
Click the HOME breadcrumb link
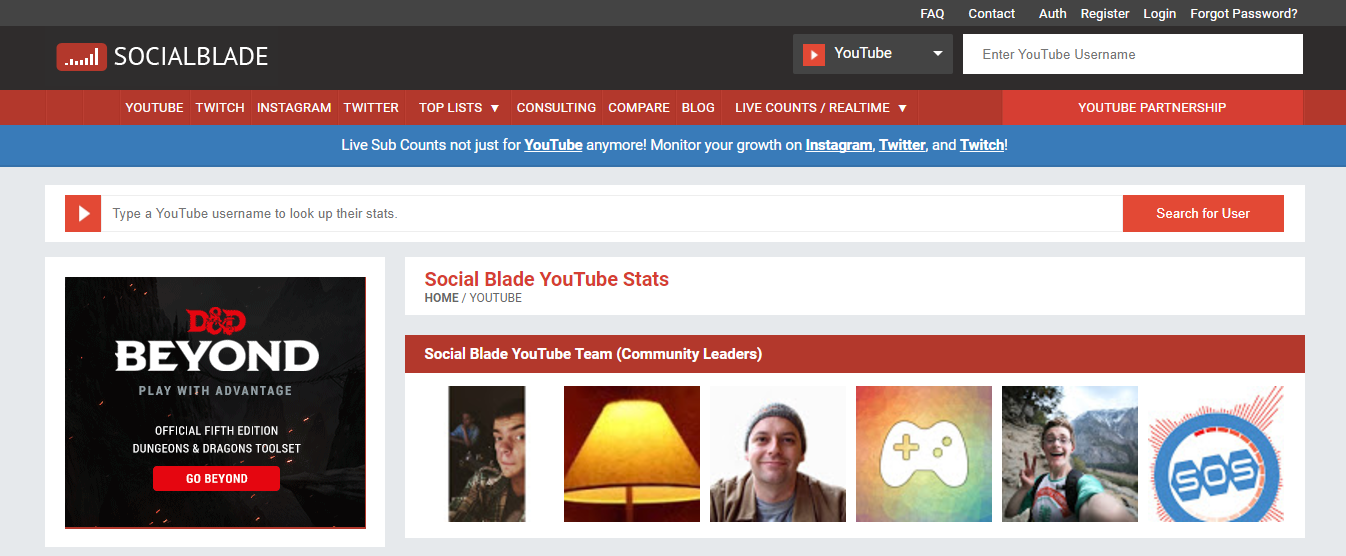click(441, 298)
